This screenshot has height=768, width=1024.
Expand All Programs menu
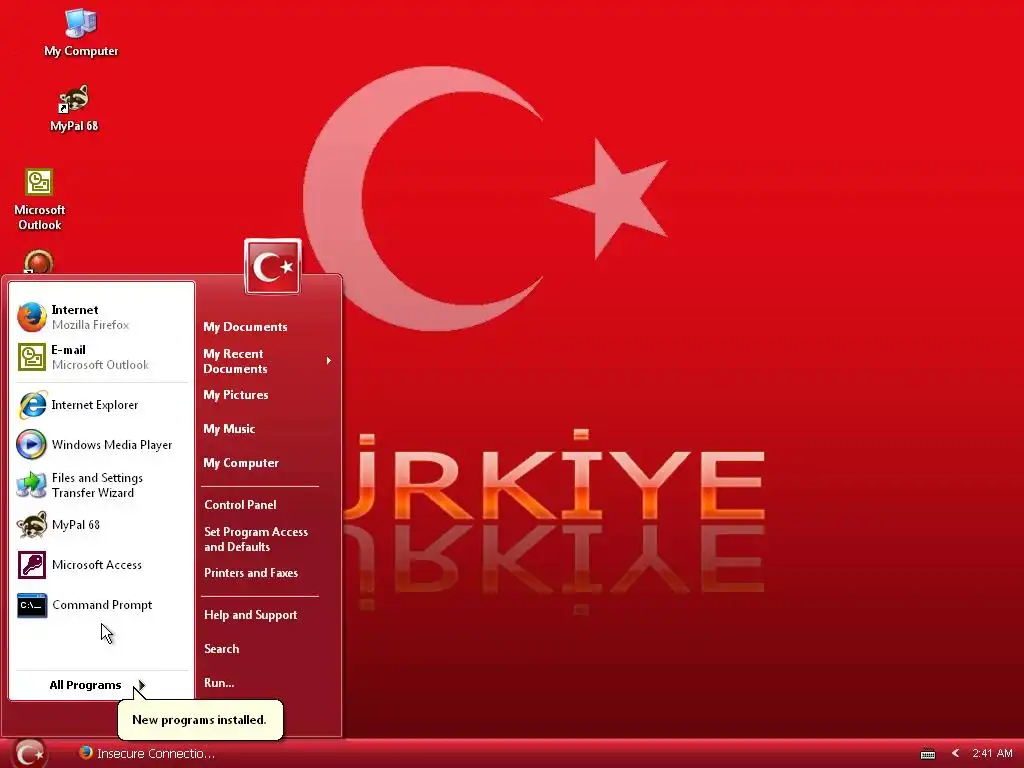pyautogui.click(x=99, y=685)
